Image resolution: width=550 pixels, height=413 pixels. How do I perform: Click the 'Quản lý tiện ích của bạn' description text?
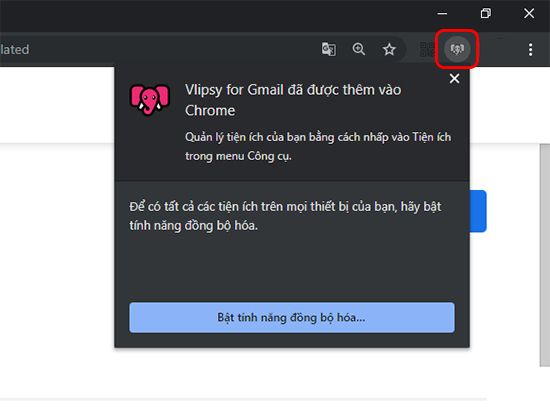click(318, 146)
